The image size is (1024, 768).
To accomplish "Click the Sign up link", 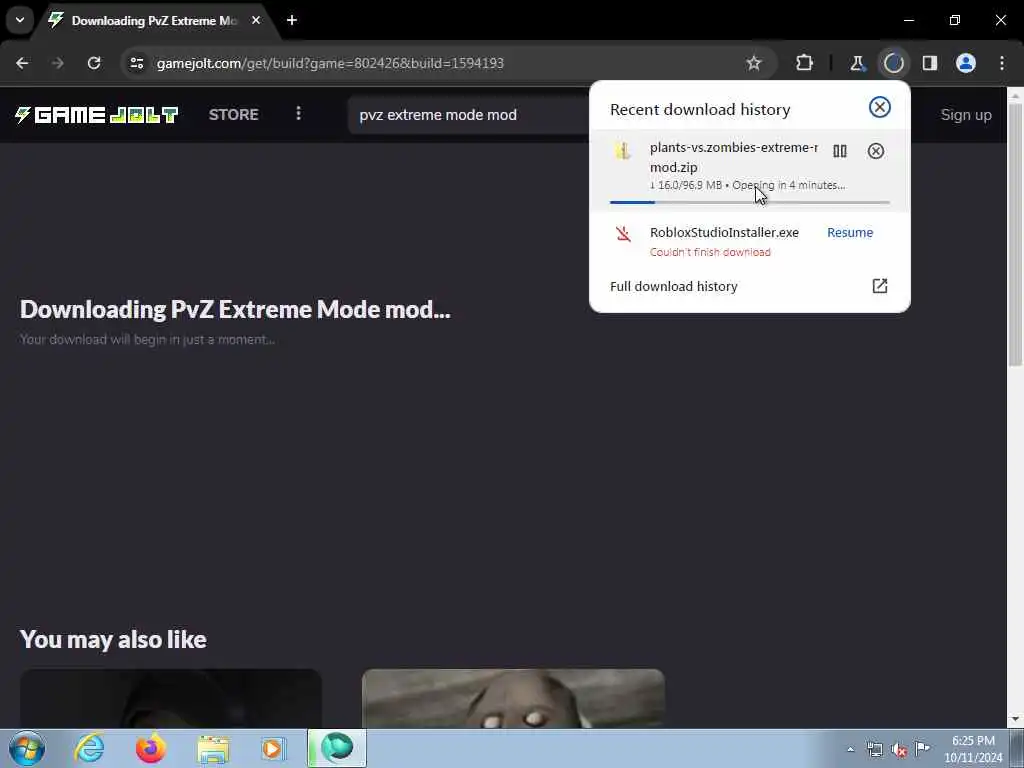I will pyautogui.click(x=965, y=115).
